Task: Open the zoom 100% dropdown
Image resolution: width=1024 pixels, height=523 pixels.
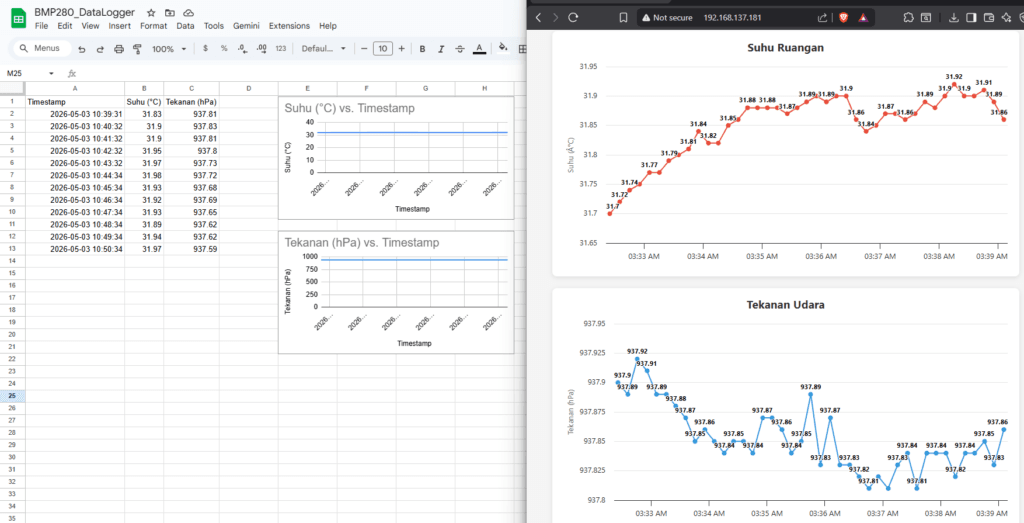Action: (x=169, y=48)
